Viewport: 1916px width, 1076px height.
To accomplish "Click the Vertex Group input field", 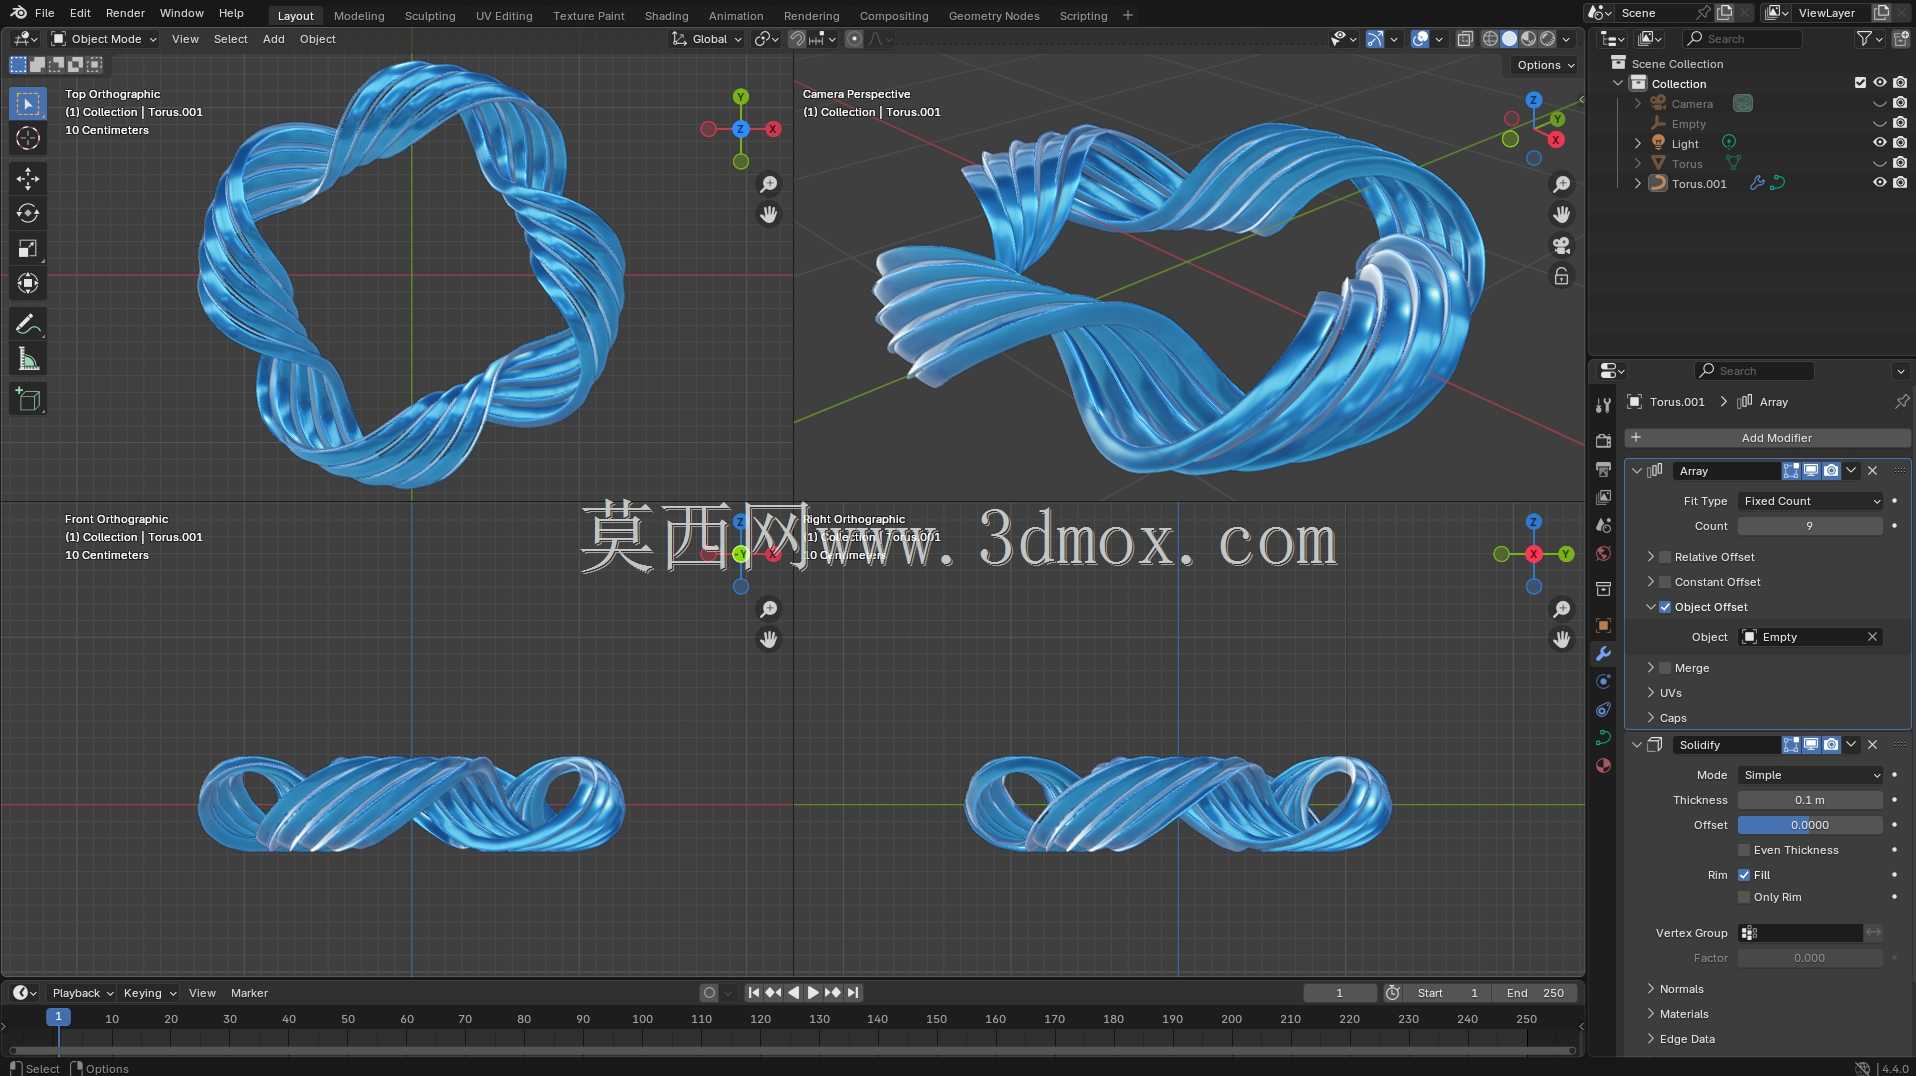I will [x=1801, y=933].
